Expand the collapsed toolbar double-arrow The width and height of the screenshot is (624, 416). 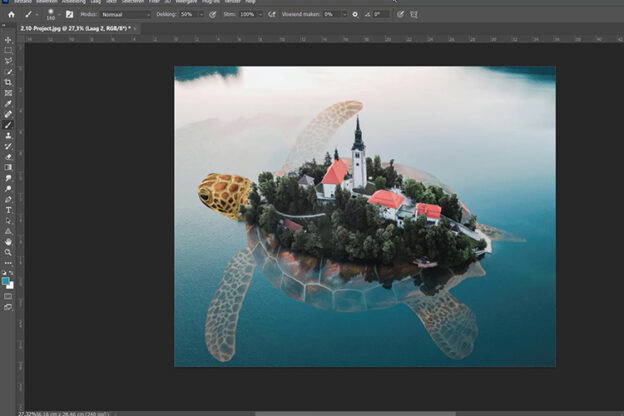click(4, 25)
